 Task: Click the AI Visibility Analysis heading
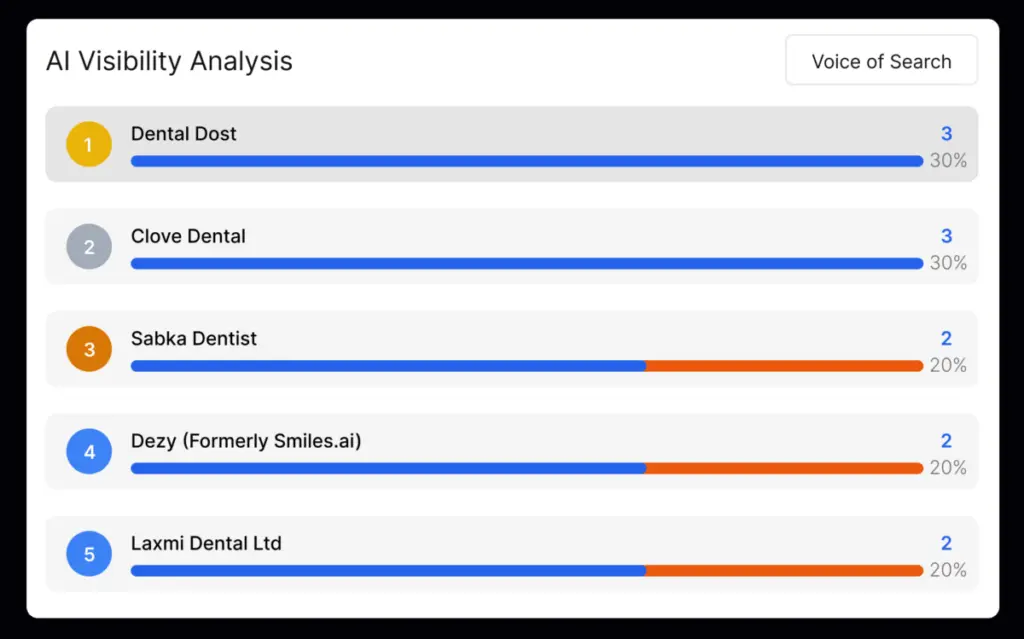pyautogui.click(x=168, y=61)
